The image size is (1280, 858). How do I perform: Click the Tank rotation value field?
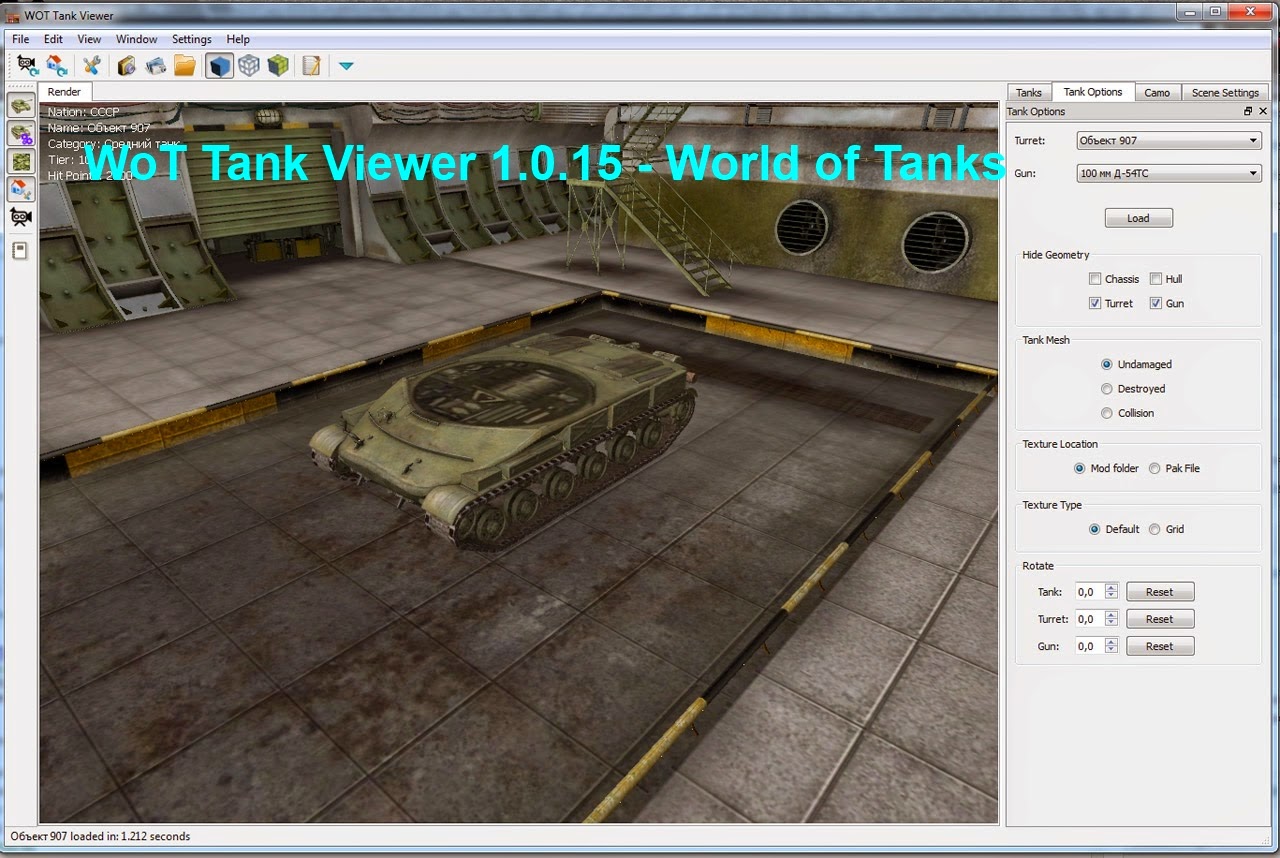[x=1090, y=592]
